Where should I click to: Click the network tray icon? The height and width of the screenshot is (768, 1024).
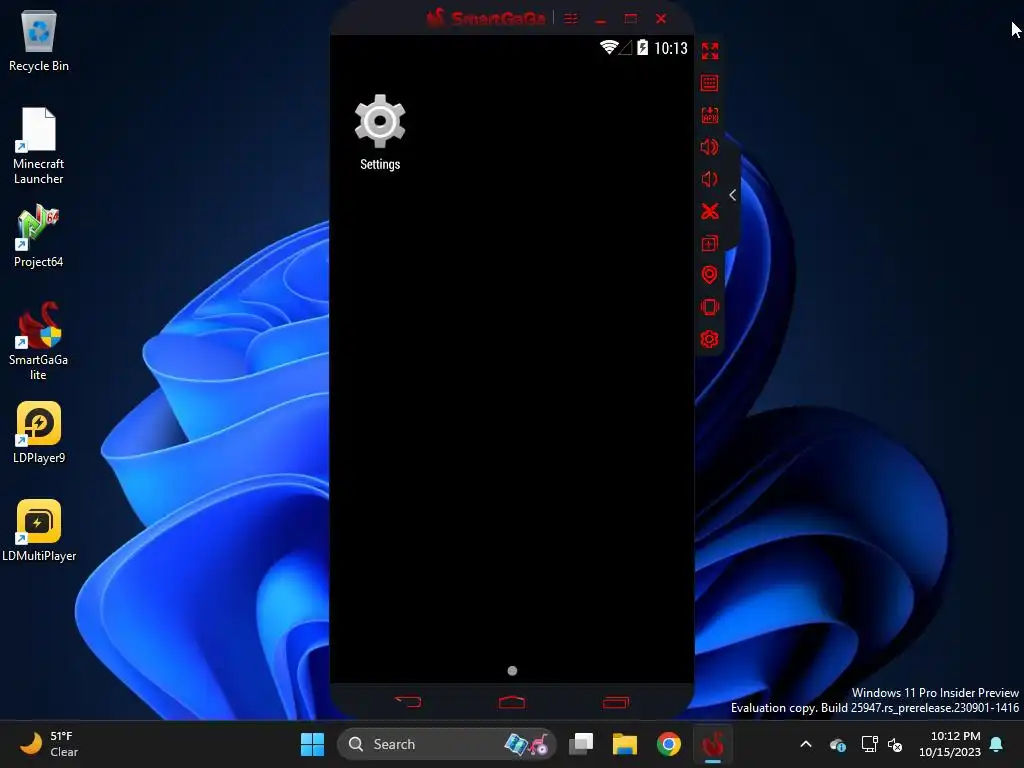coord(869,744)
